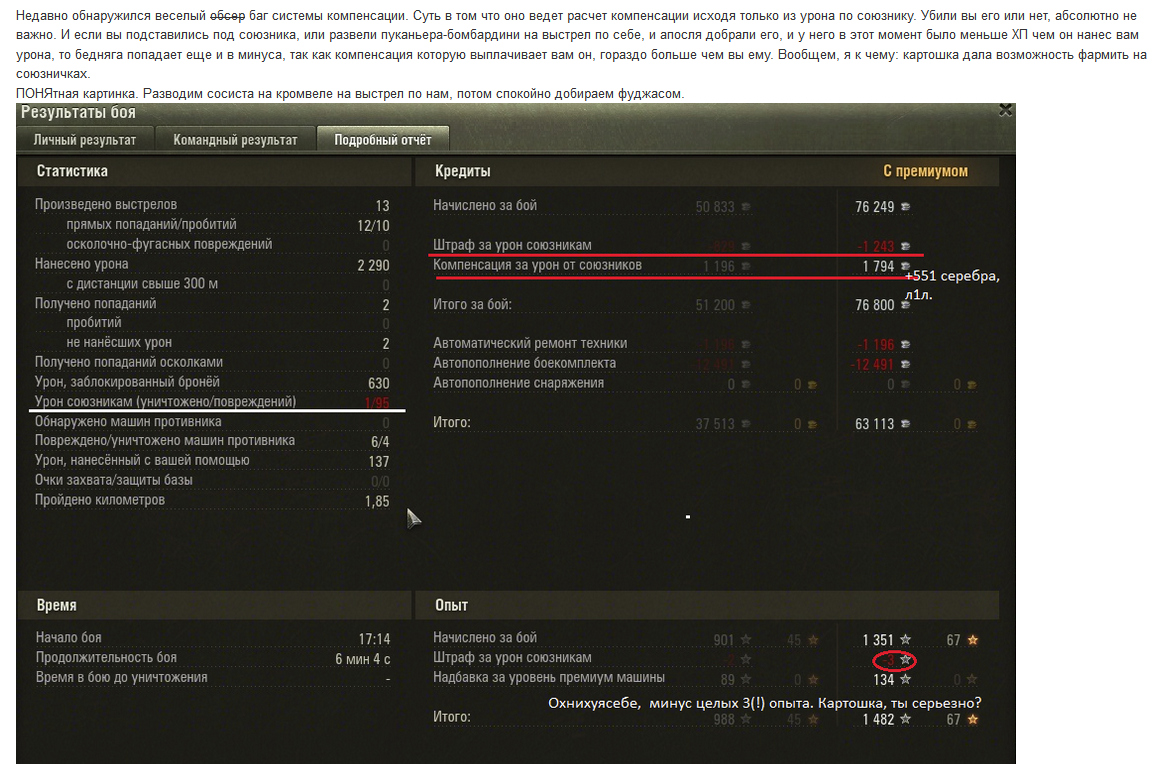Click the star icon next to 89
The width and height of the screenshot is (1155, 764).
(745, 679)
